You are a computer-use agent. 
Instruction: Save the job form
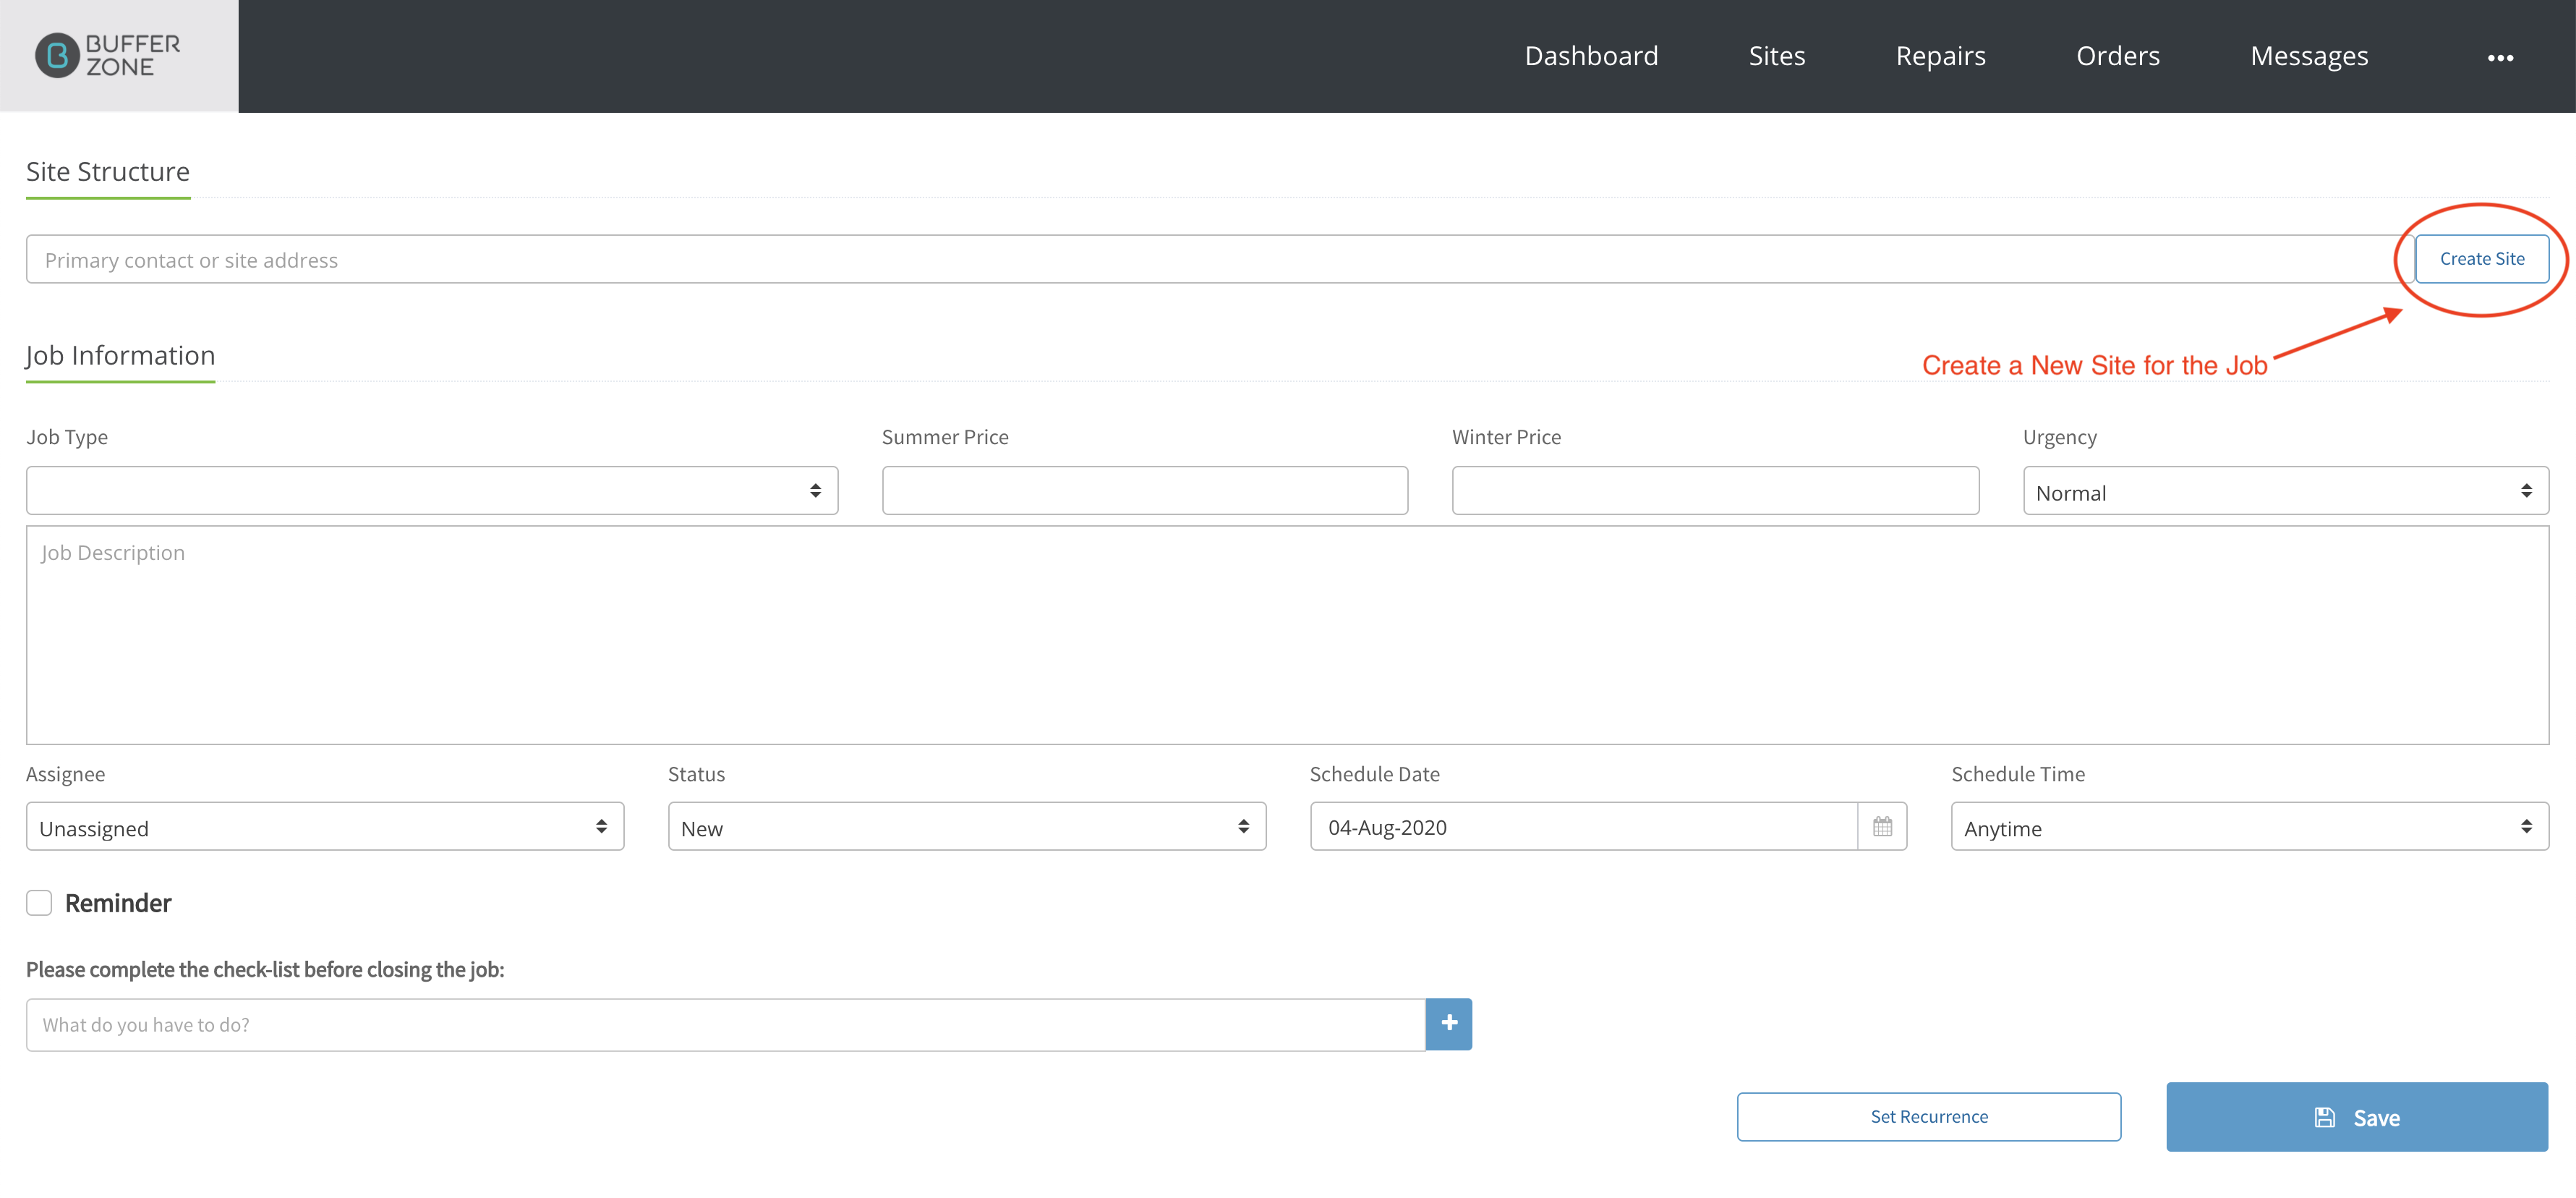pos(2357,1117)
